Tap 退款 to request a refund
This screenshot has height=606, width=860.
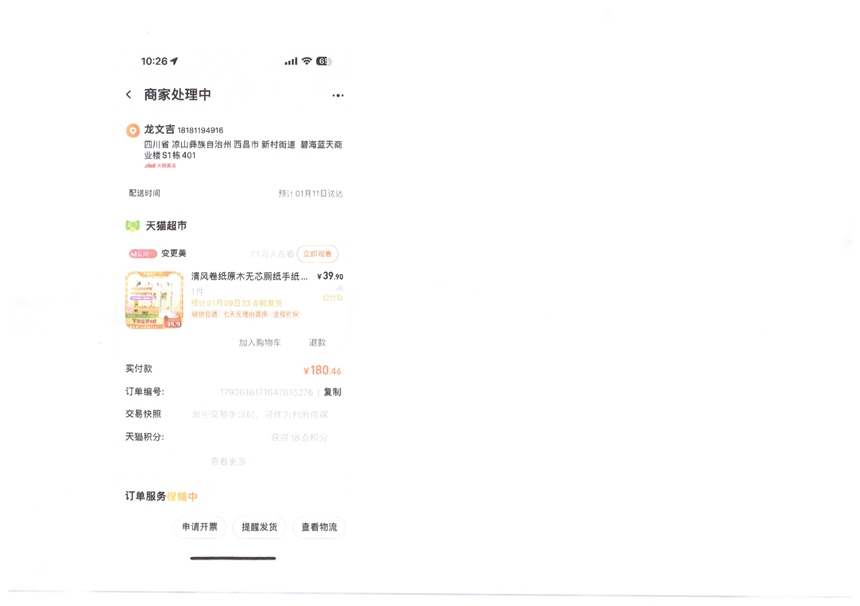318,343
